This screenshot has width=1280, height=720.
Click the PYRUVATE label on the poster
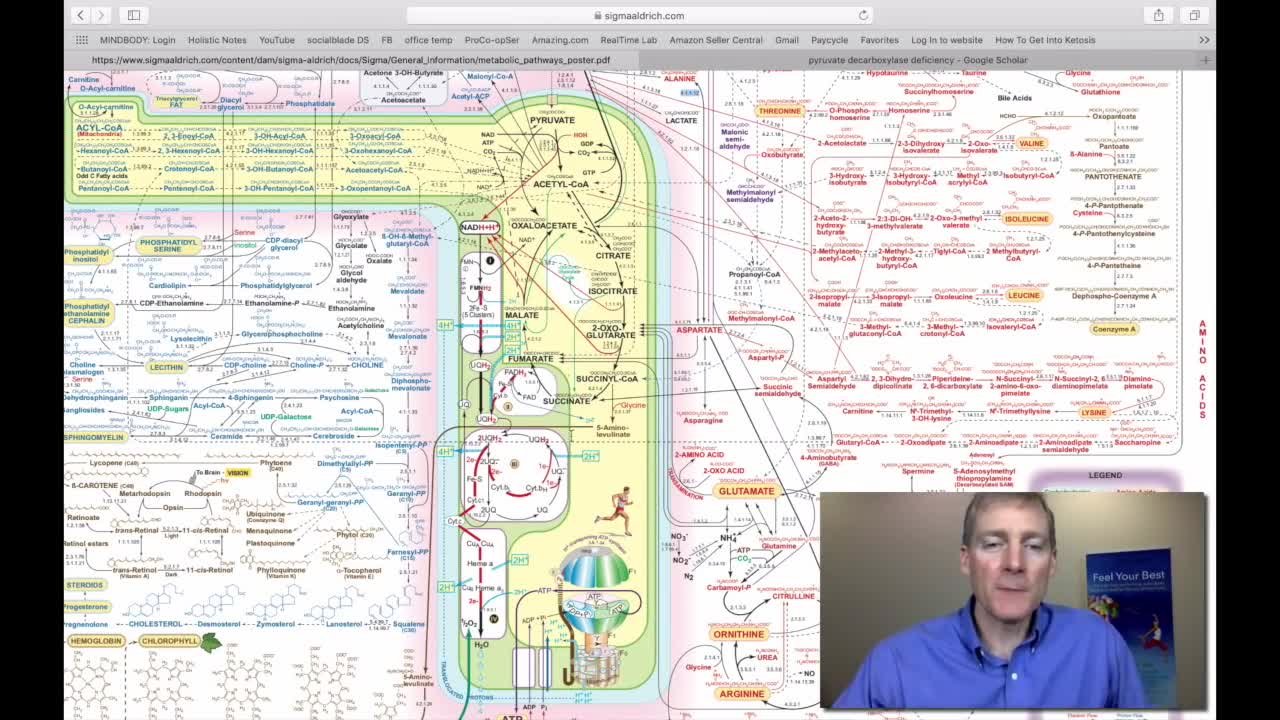point(552,120)
